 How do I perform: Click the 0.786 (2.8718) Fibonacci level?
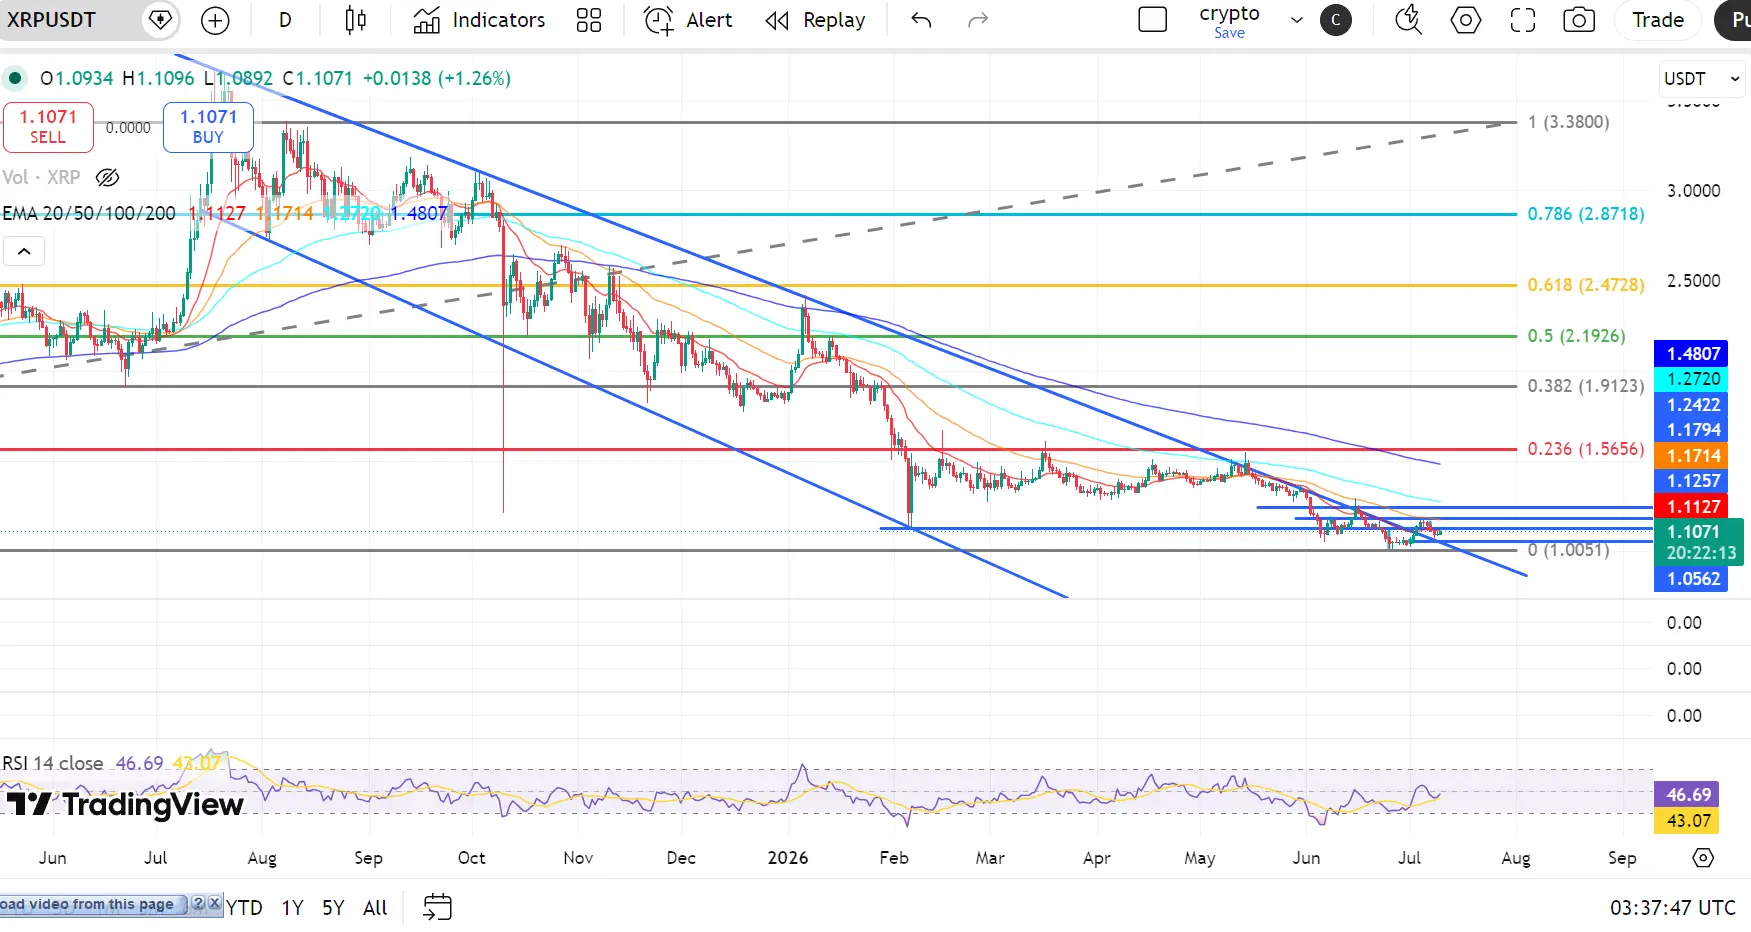(1585, 214)
